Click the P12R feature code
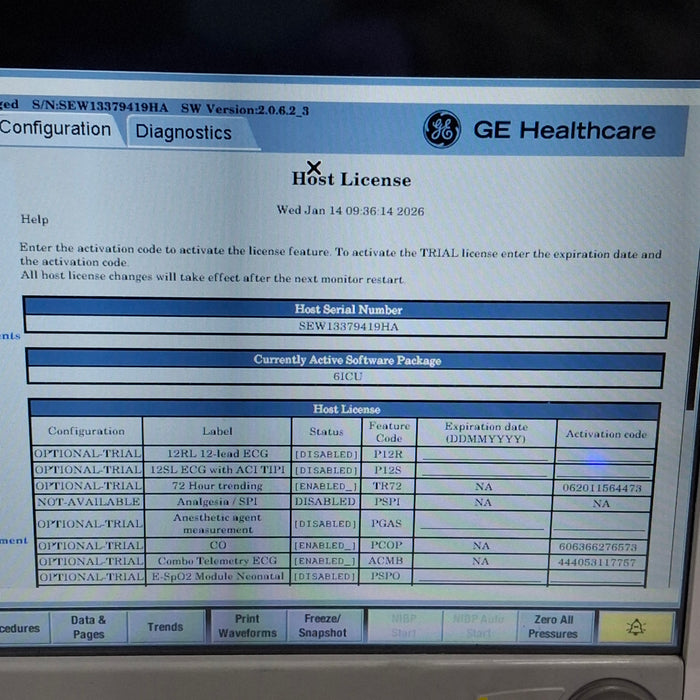 pos(388,454)
